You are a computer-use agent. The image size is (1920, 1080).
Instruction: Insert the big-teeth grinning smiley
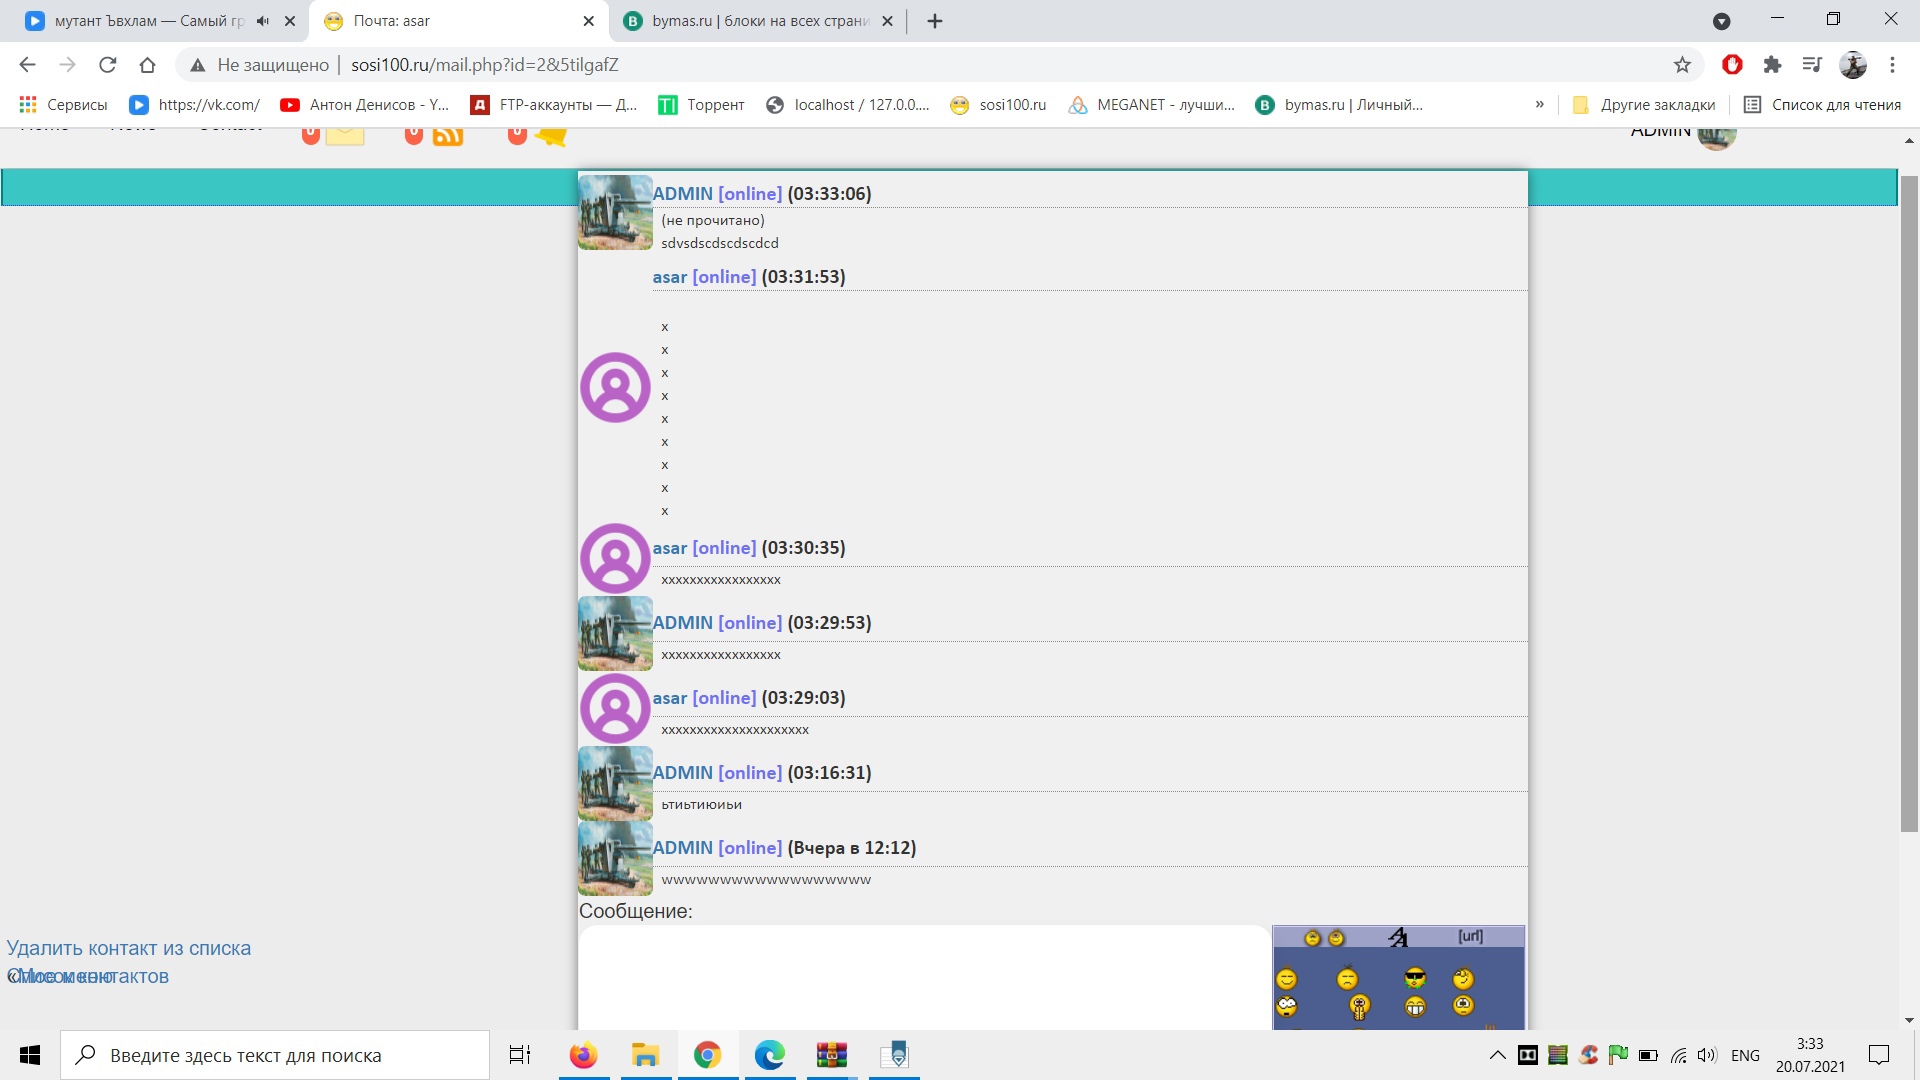1414,1006
